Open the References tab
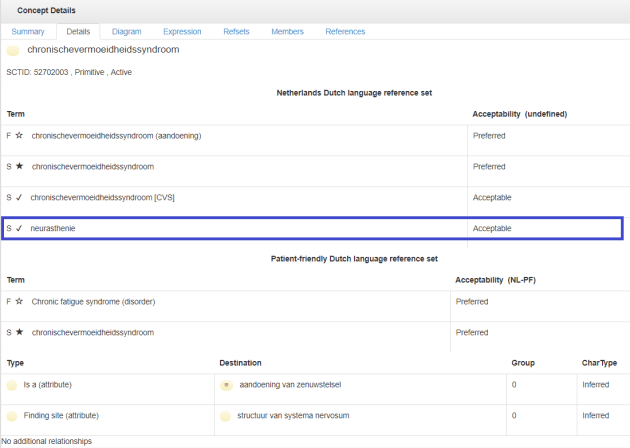Screen dimensions: 630x448 point(345,32)
